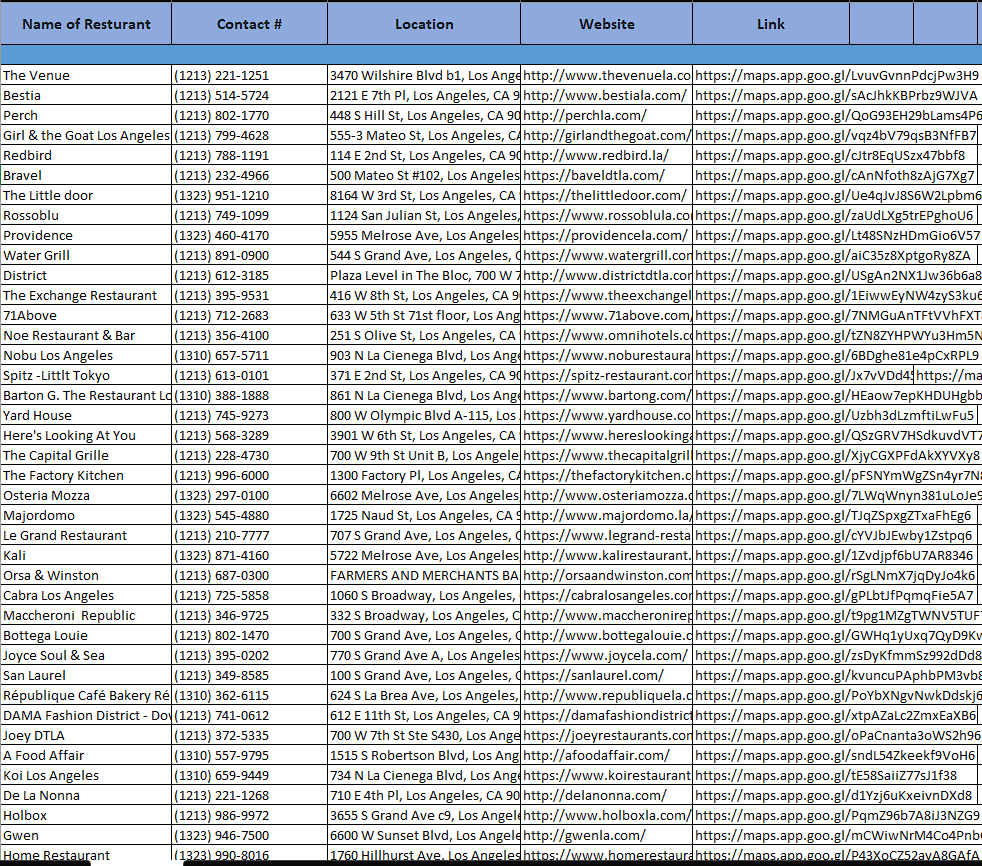Select the "Bottega Louie" name cell

86,636
